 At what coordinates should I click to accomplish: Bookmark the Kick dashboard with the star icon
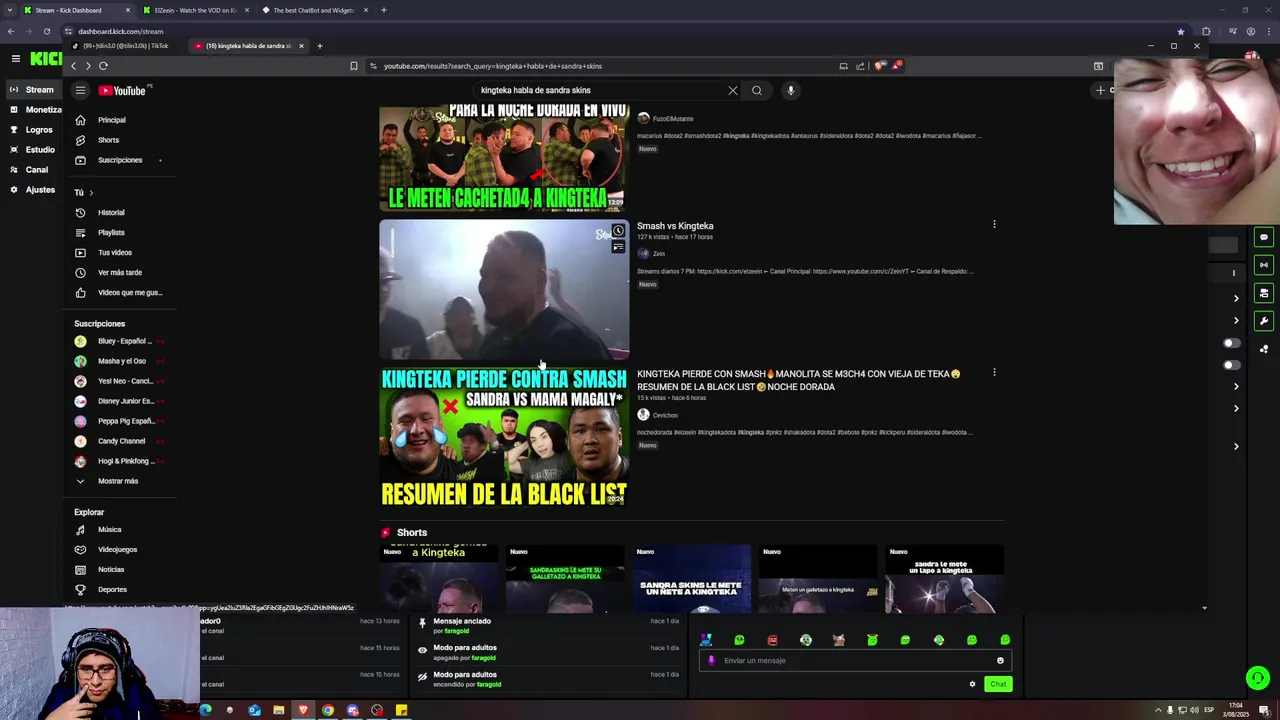coord(1181,31)
